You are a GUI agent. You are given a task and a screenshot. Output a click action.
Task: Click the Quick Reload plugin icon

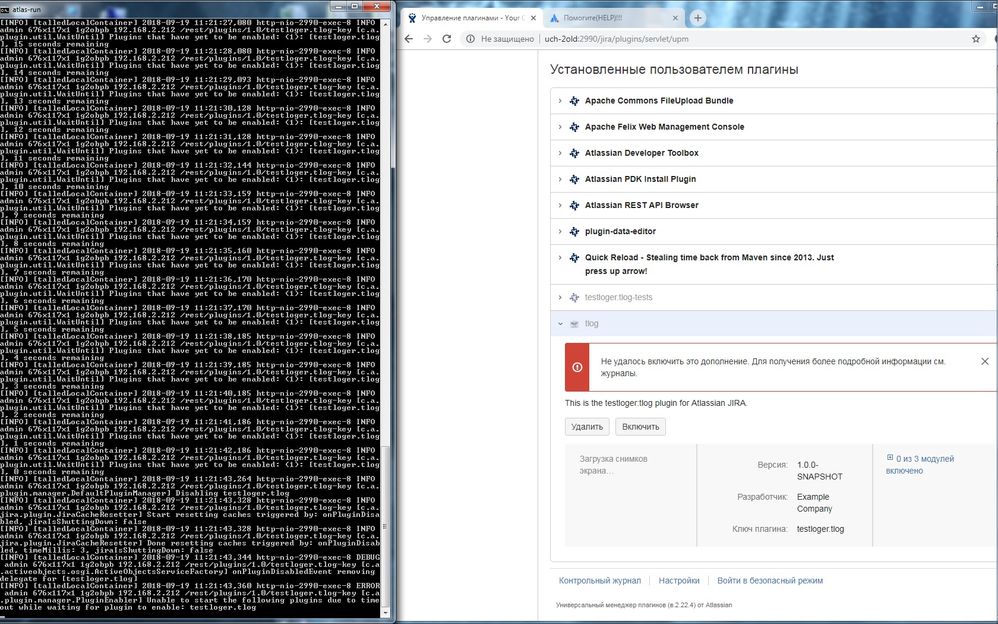click(574, 257)
